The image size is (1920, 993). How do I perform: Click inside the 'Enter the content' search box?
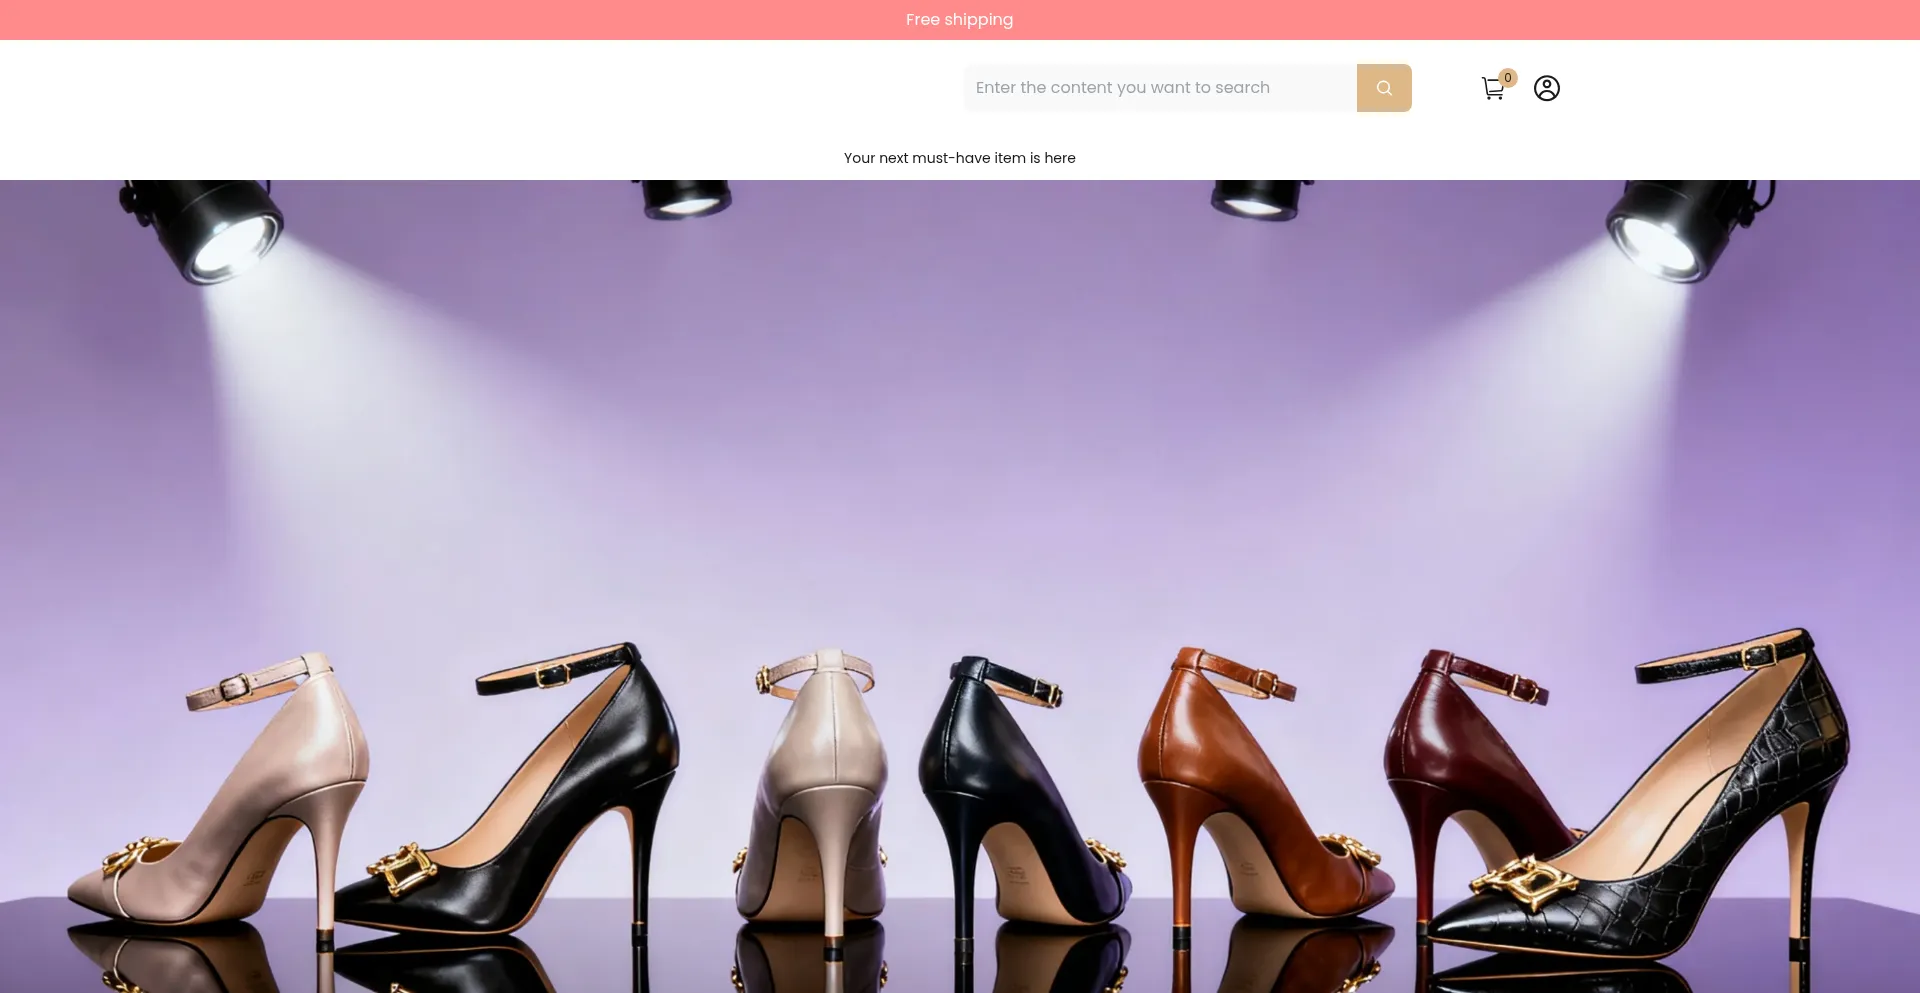tap(1160, 87)
